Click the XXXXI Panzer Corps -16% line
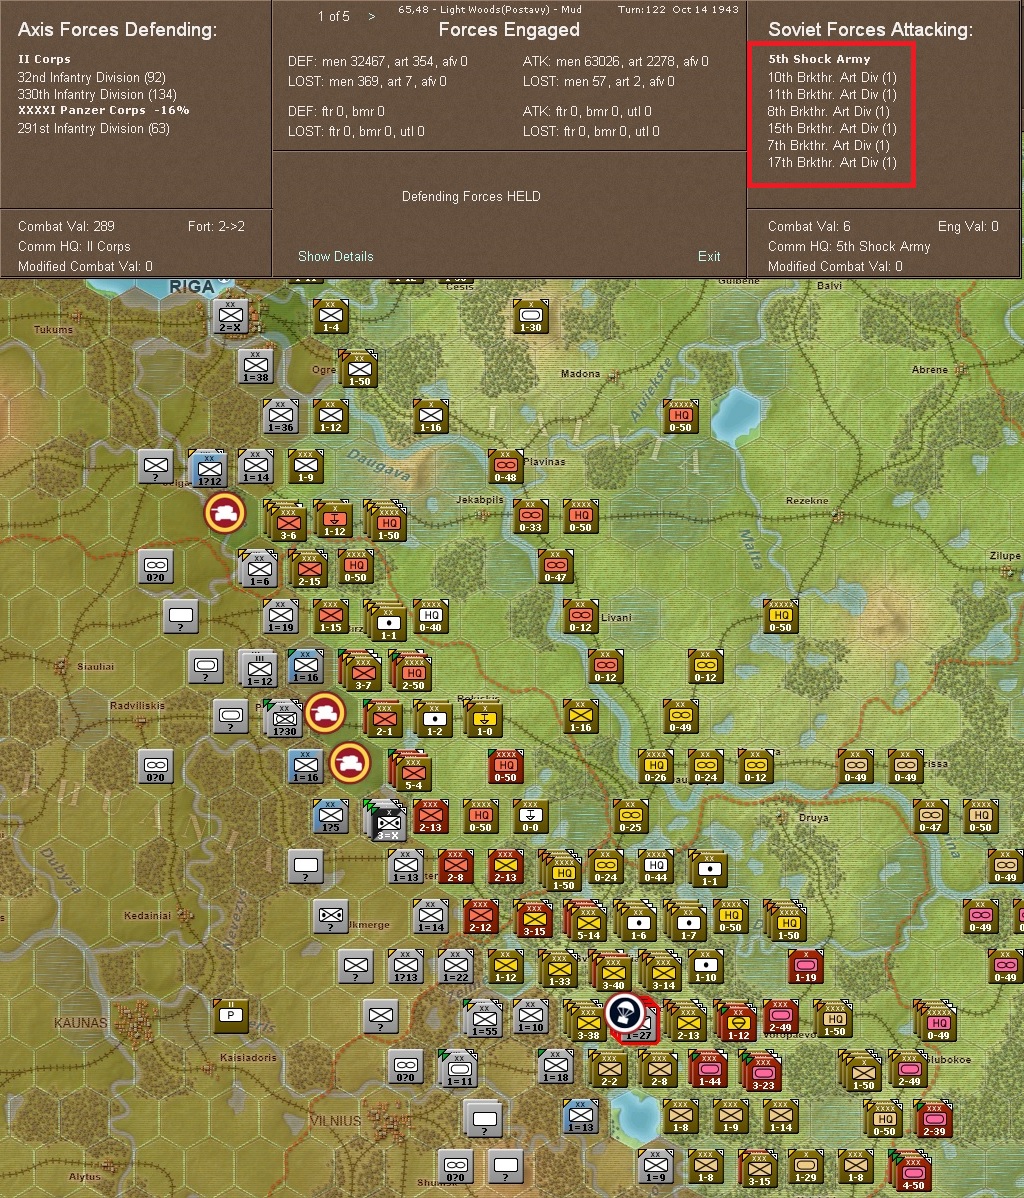Viewport: 1024px width, 1198px height. (x=103, y=111)
